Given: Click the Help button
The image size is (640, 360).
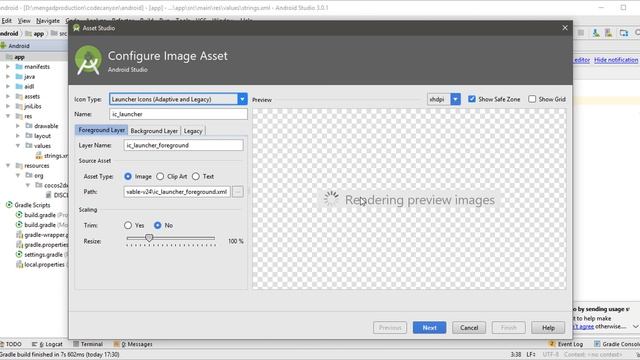Looking at the screenshot, I should 548,328.
